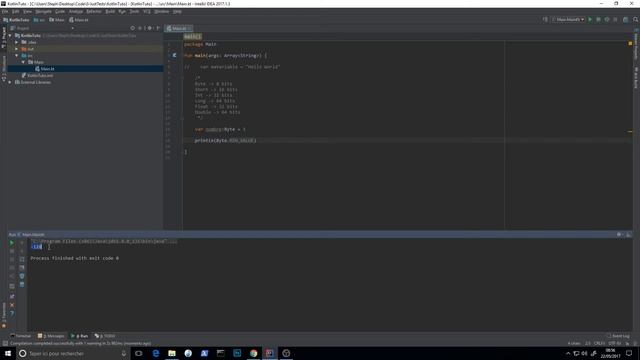Expand the External Libraries node
Image resolution: width=640 pixels, height=360 pixels.
10,82
